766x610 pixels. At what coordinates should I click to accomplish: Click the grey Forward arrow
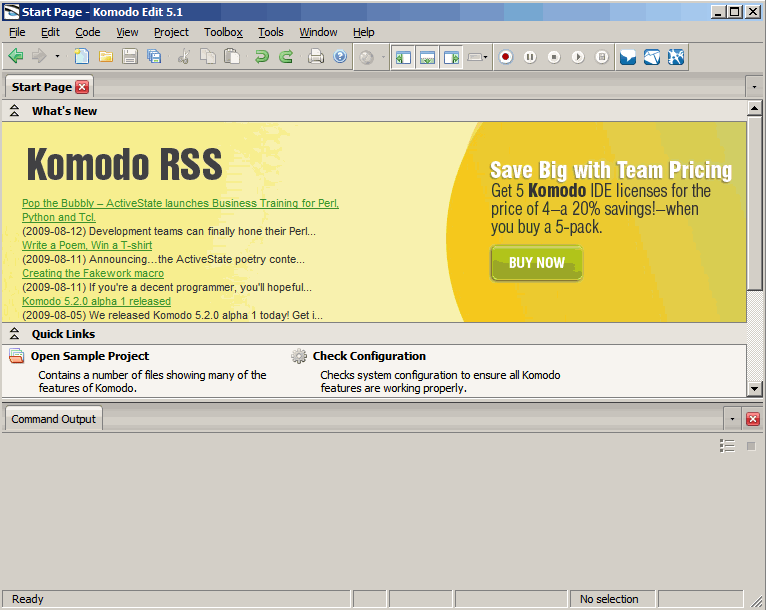click(39, 57)
